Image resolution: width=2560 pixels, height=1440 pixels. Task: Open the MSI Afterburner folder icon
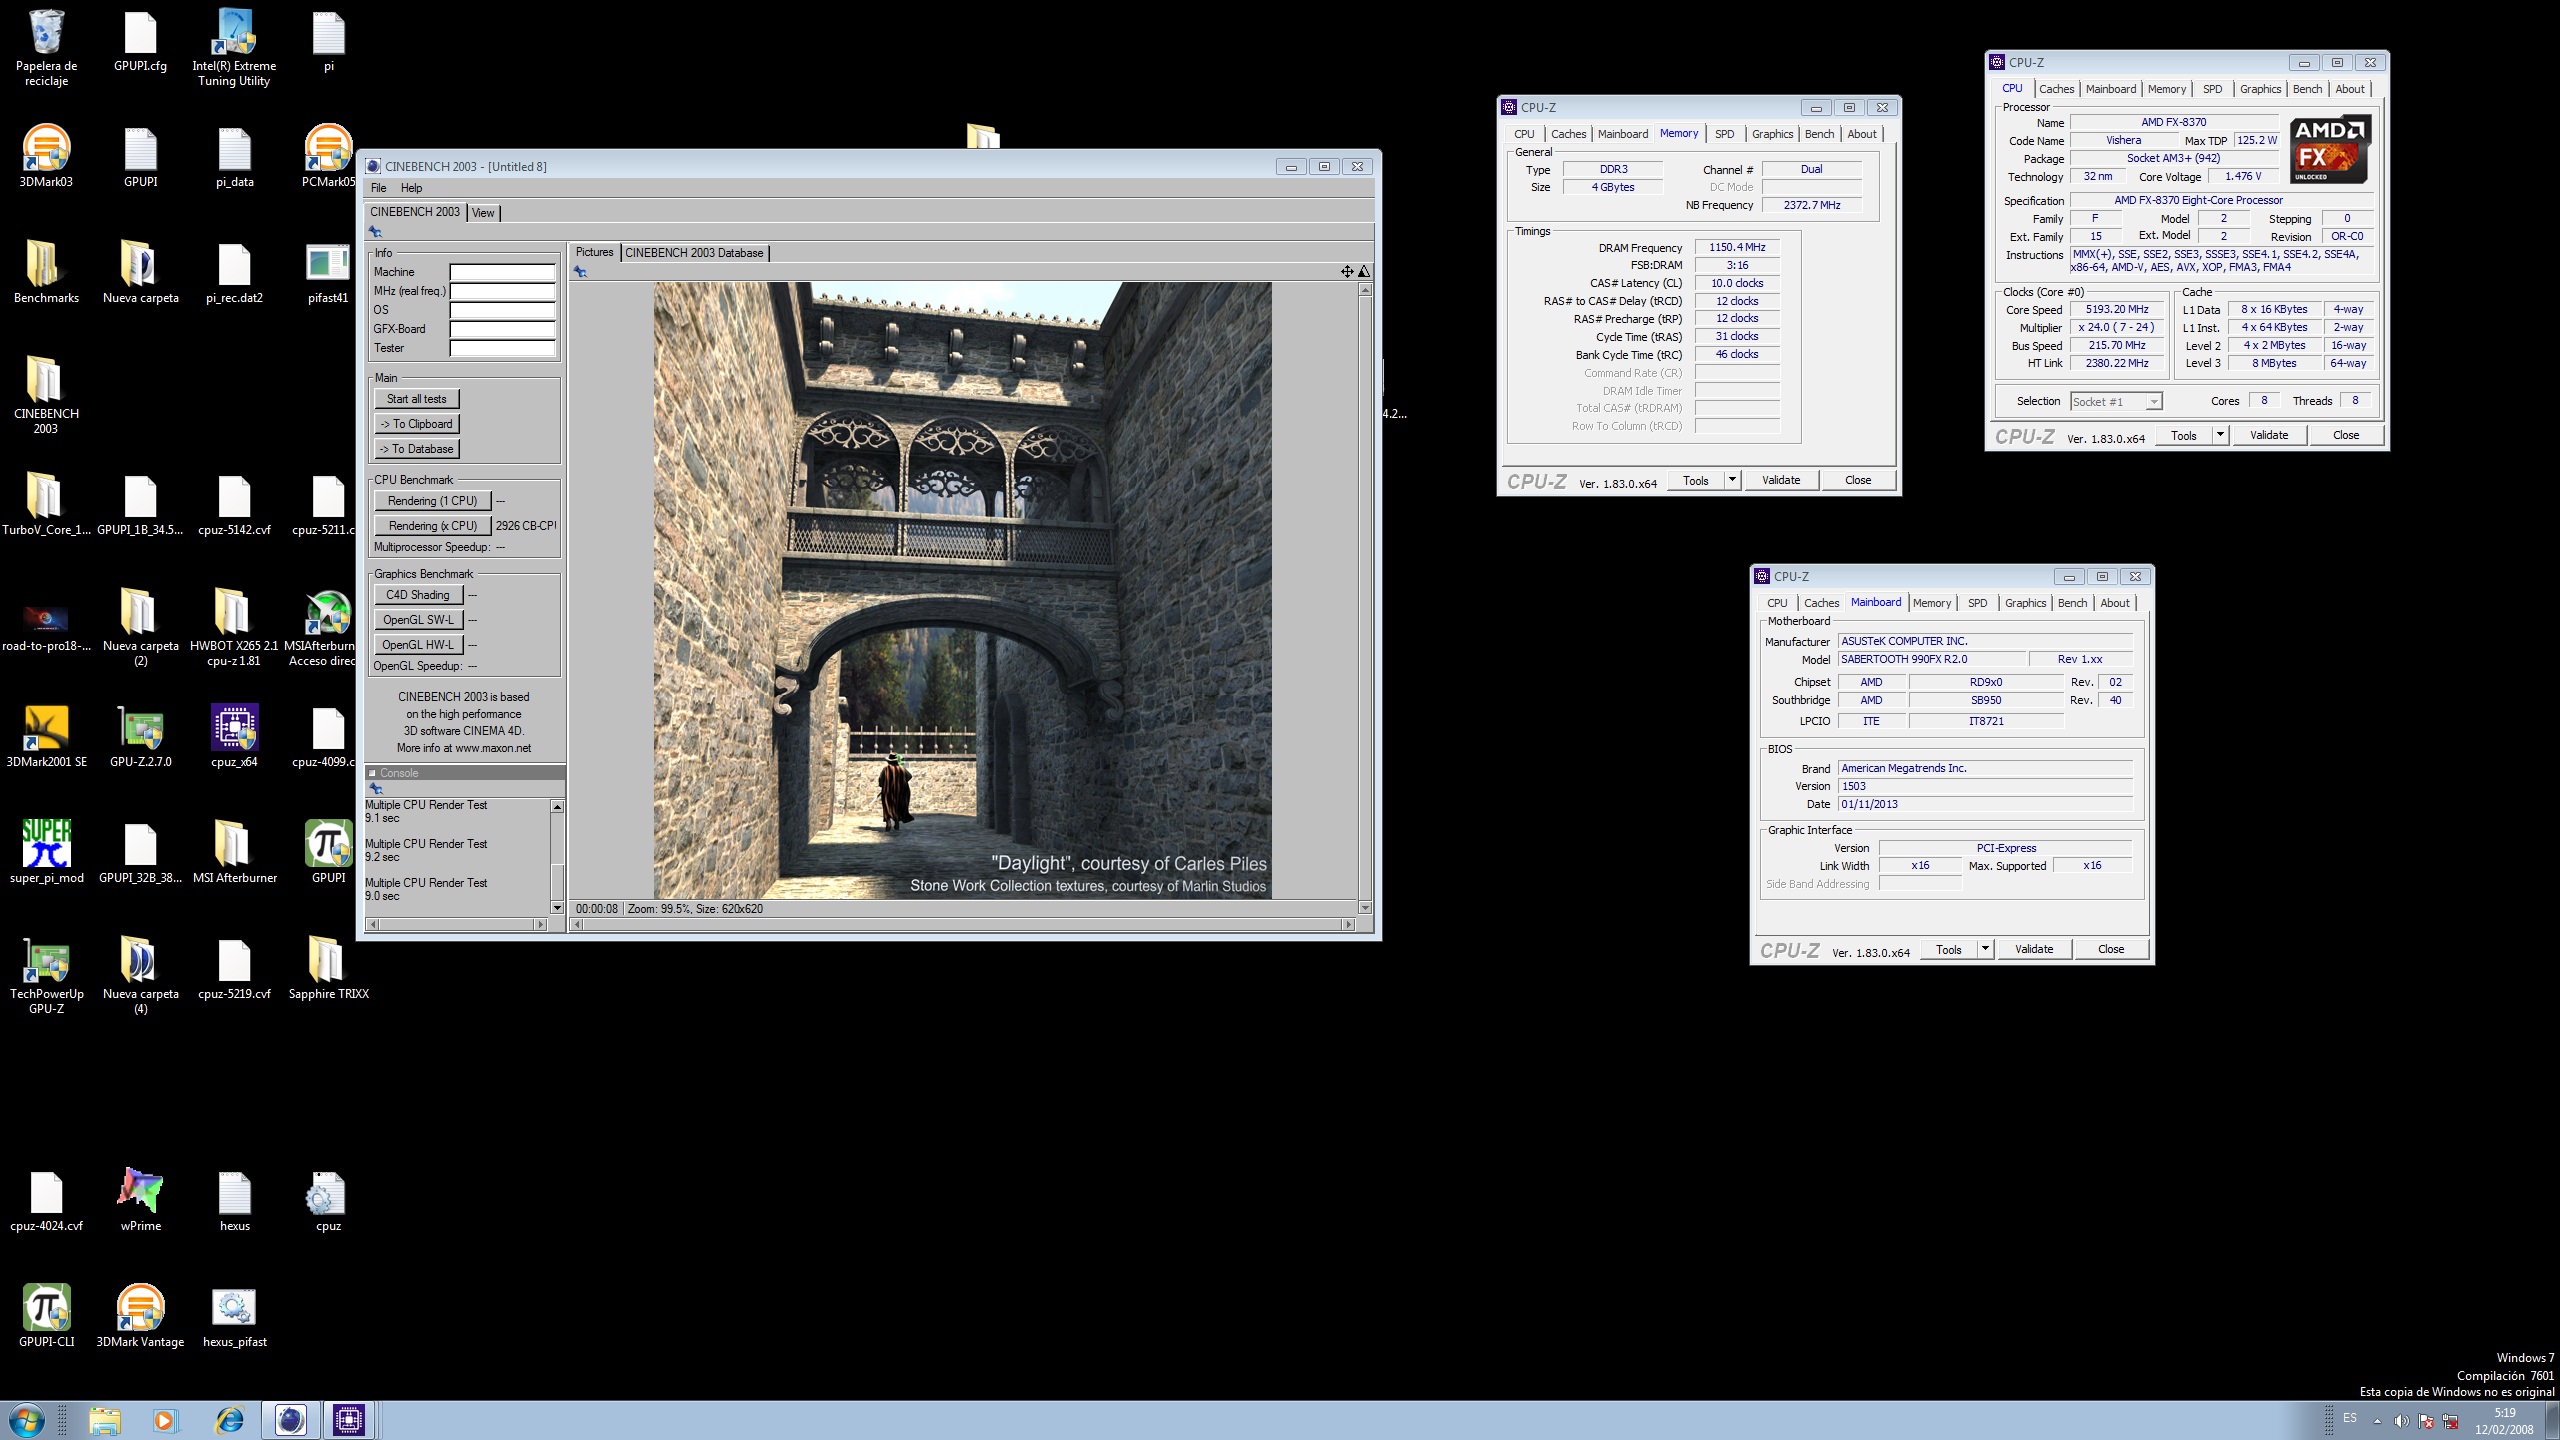(234, 852)
